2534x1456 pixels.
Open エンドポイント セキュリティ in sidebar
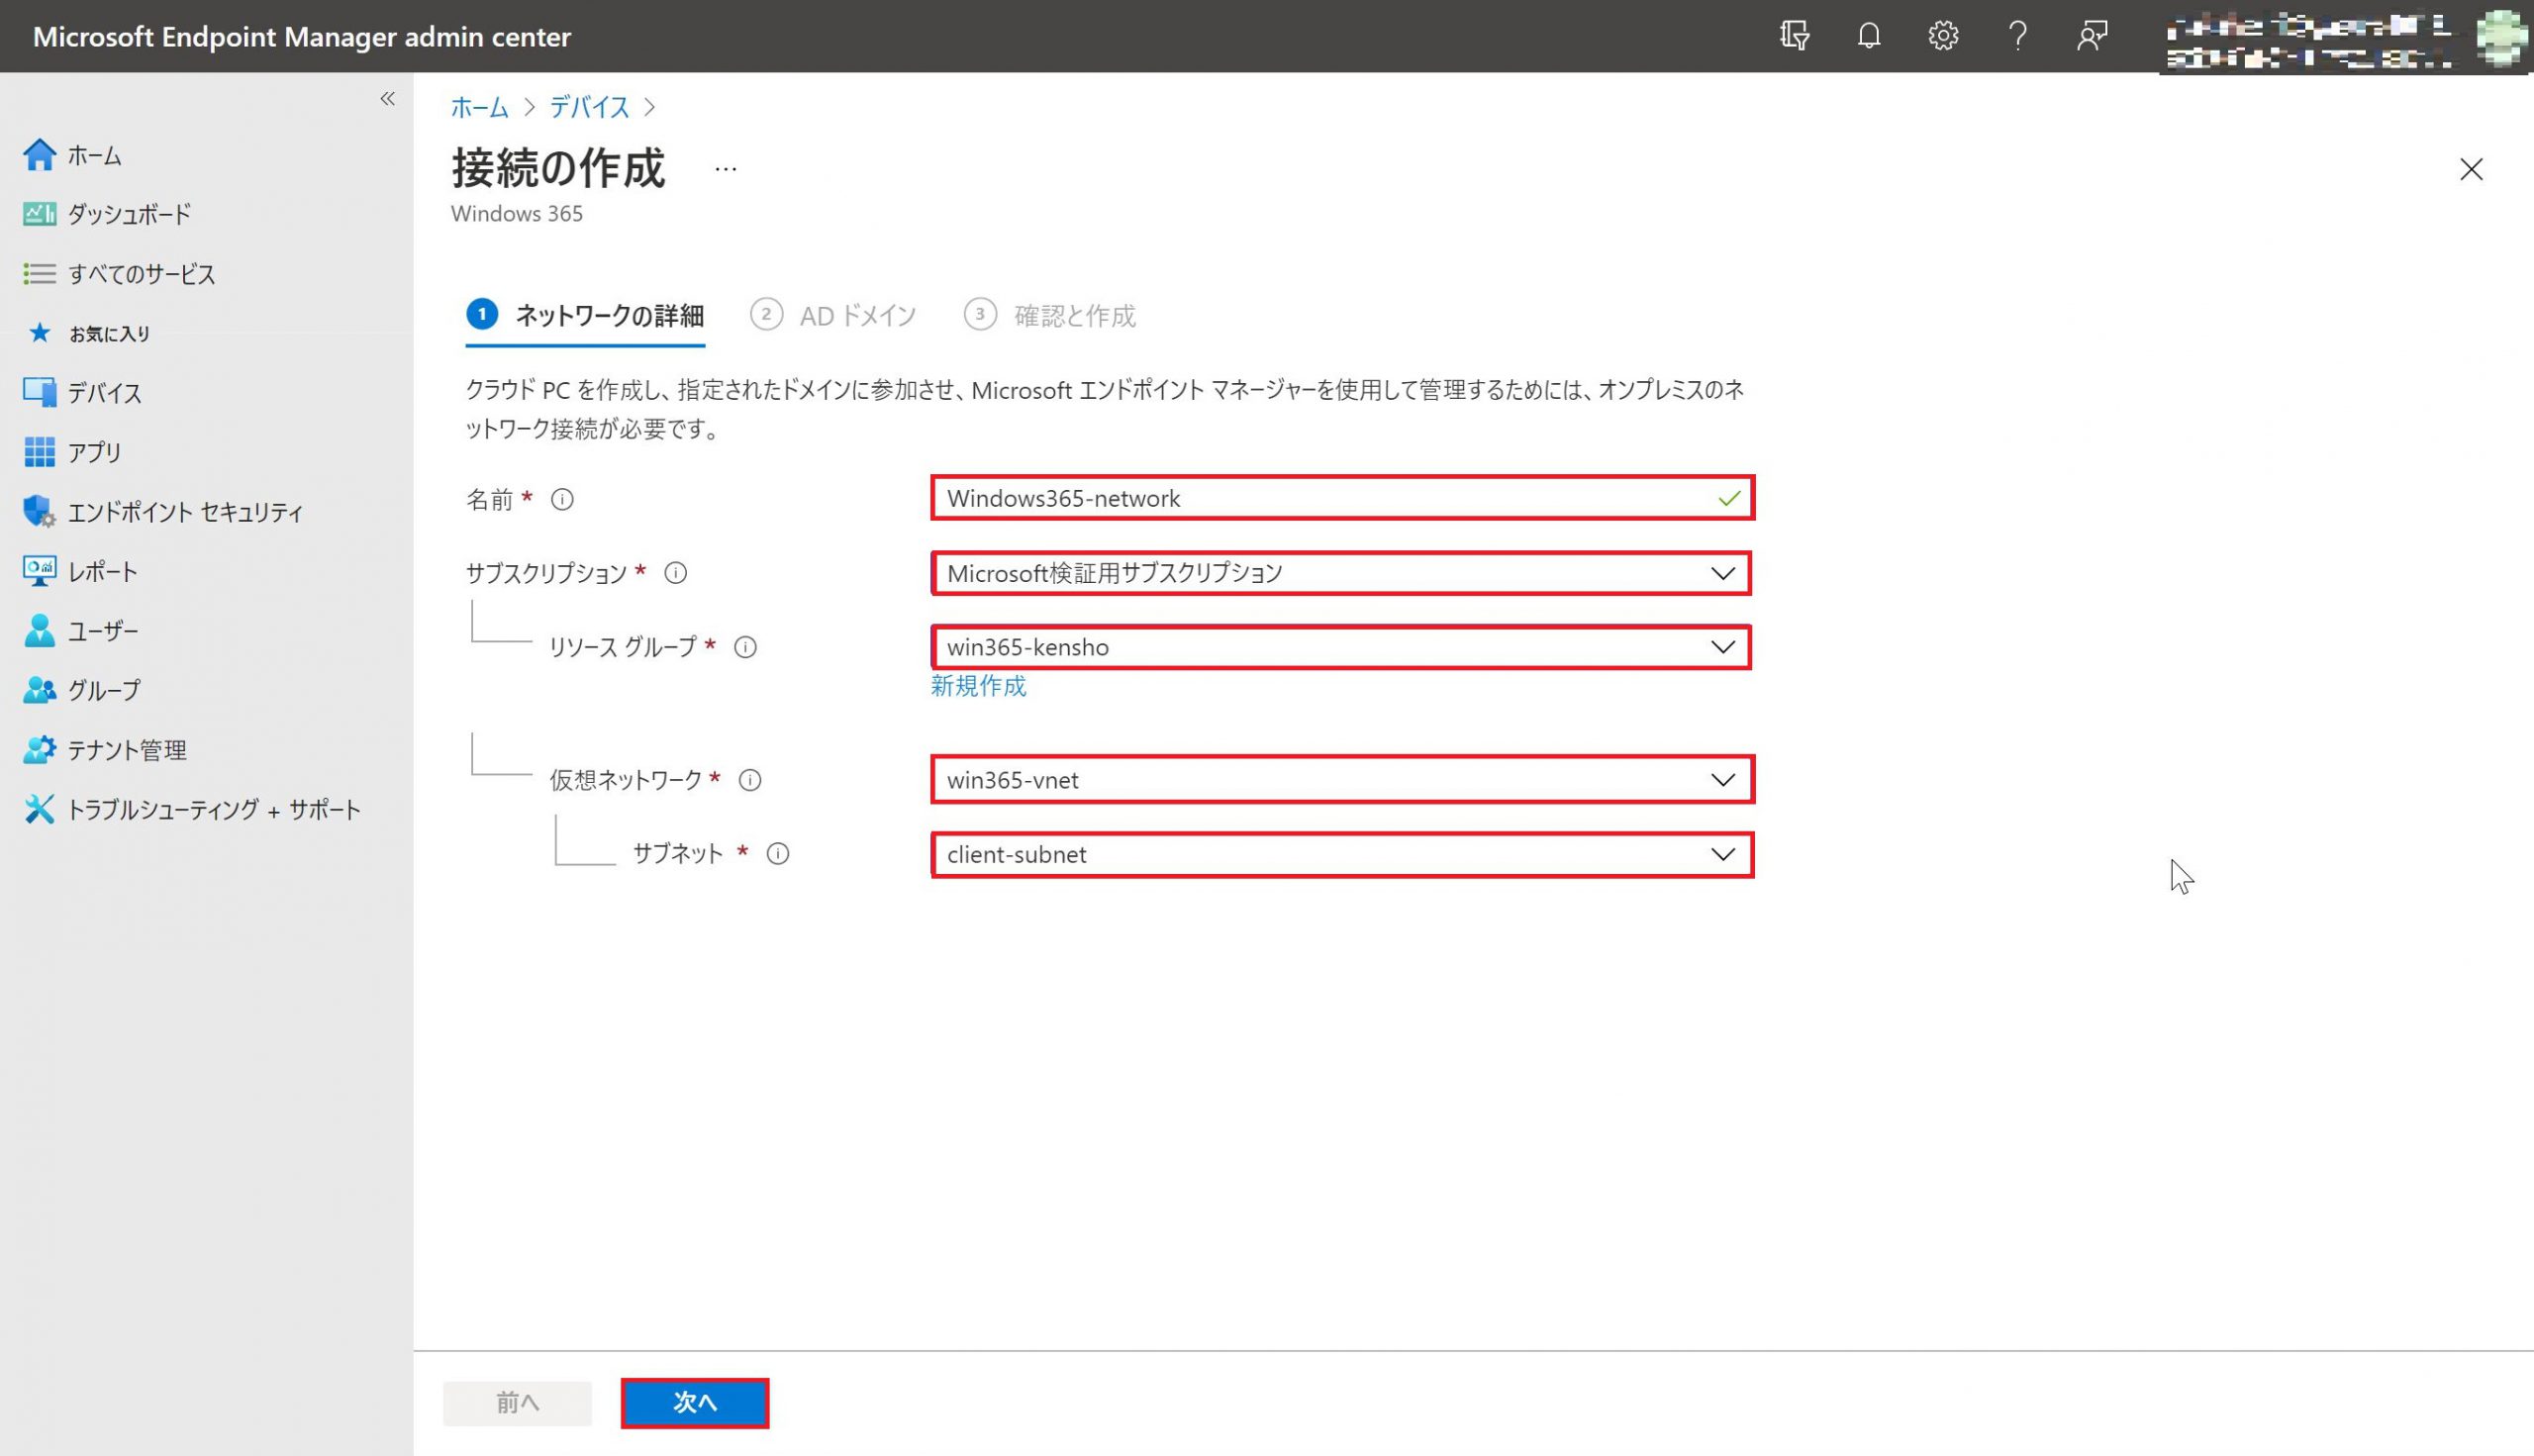pyautogui.click(x=185, y=512)
